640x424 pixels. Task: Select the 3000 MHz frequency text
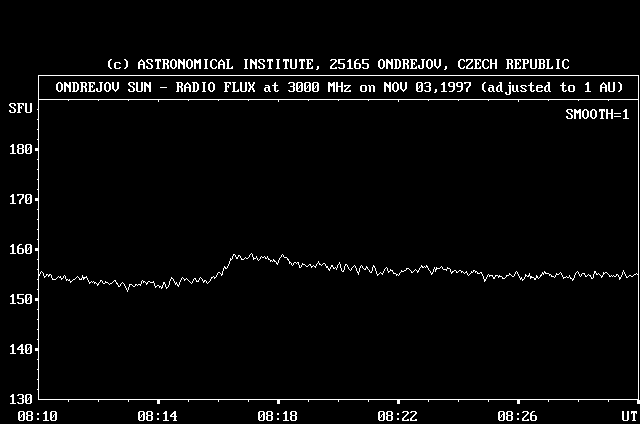309,87
